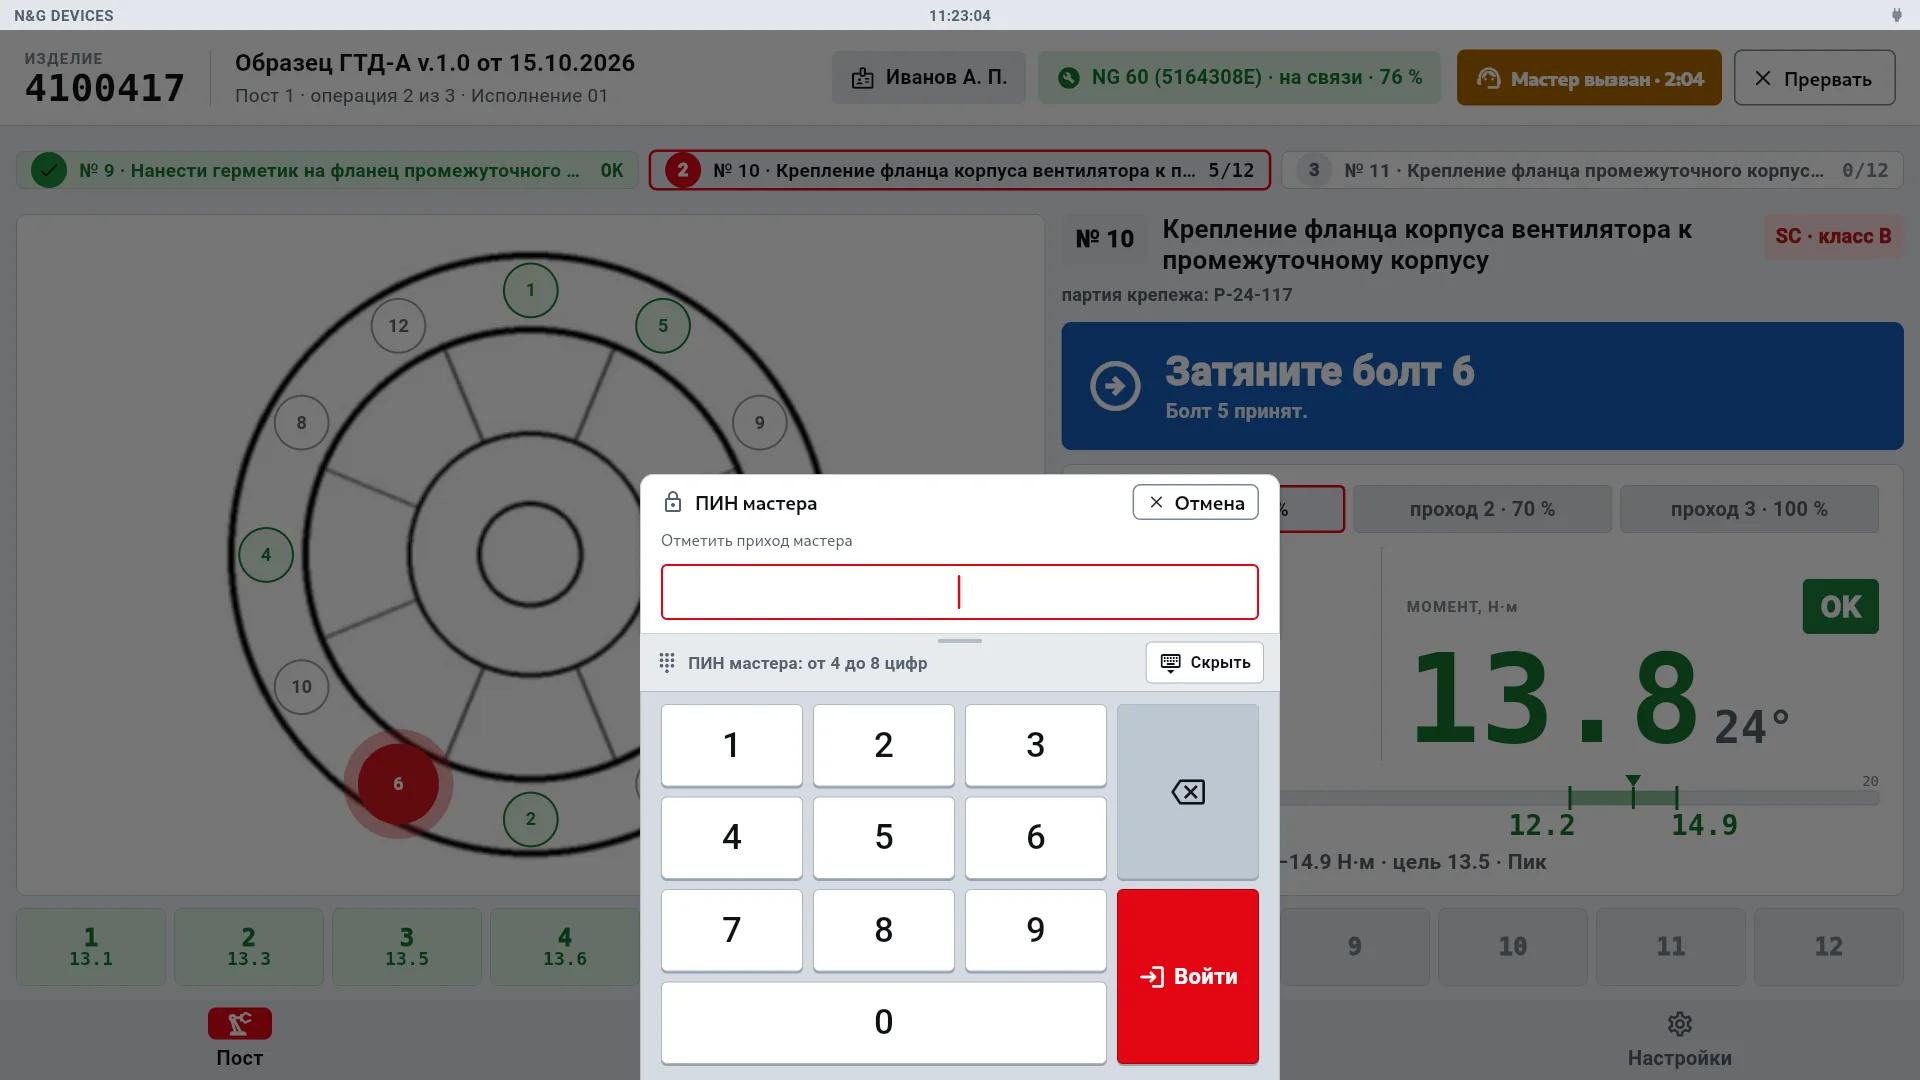Switch to step № 10 fan flange tab
The height and width of the screenshot is (1080, 1920).
coord(959,170)
